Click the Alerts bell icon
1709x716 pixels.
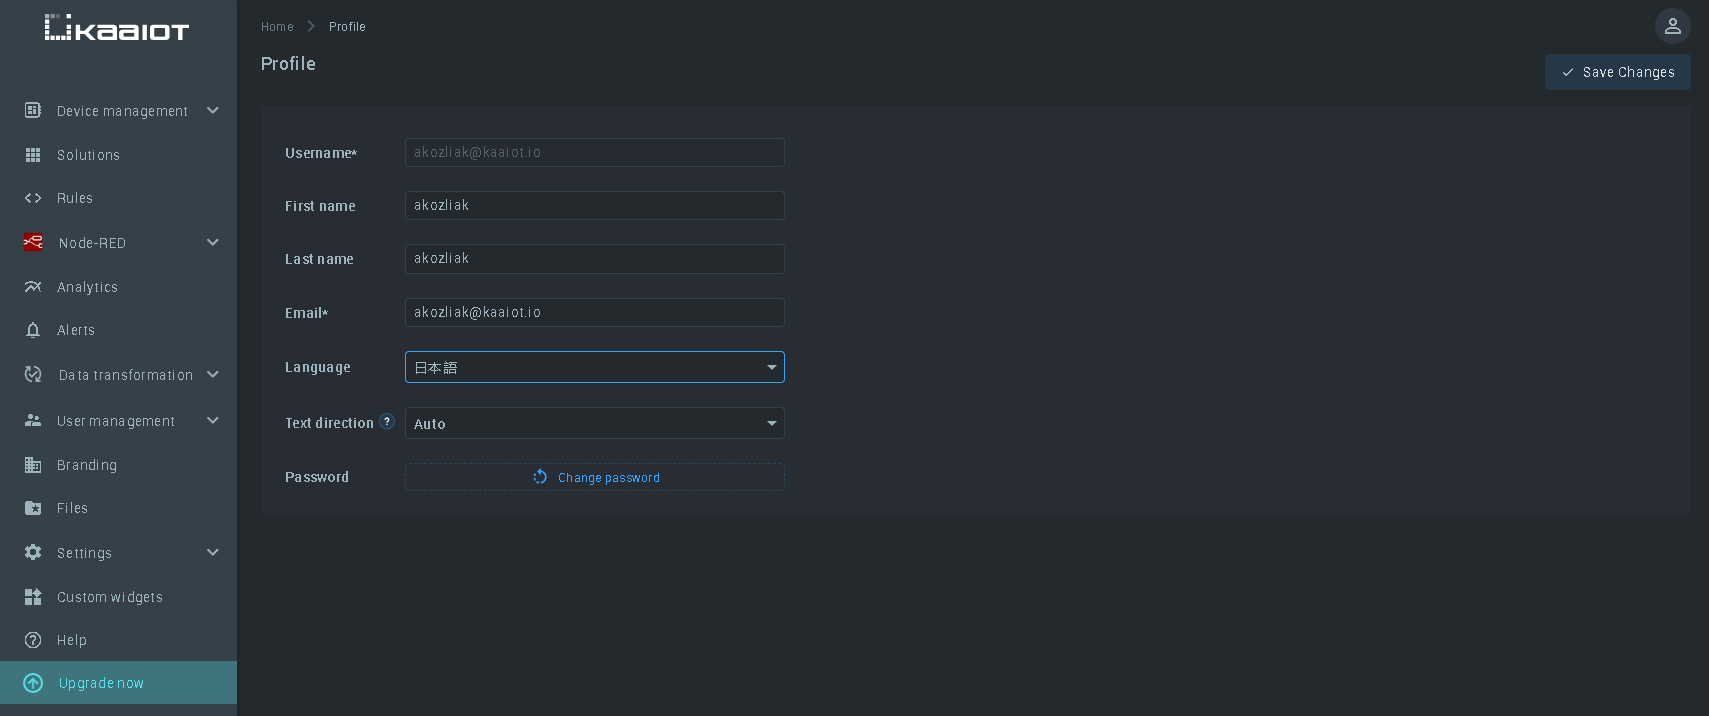pos(33,330)
